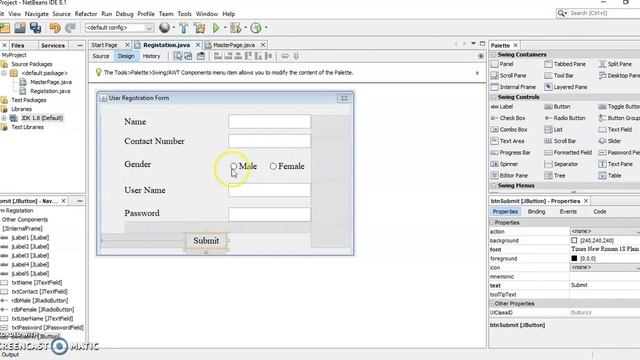Image resolution: width=640 pixels, height=360 pixels.
Task: Run the project with green play icon
Action: (x=216, y=28)
